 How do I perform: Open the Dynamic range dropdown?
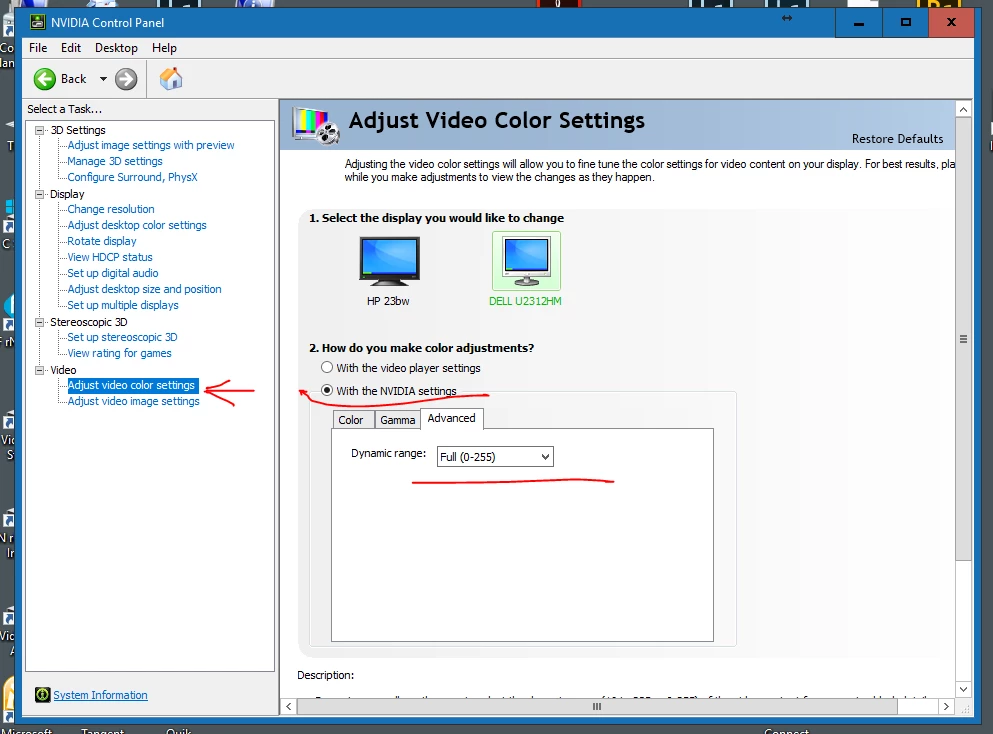pyautogui.click(x=495, y=457)
